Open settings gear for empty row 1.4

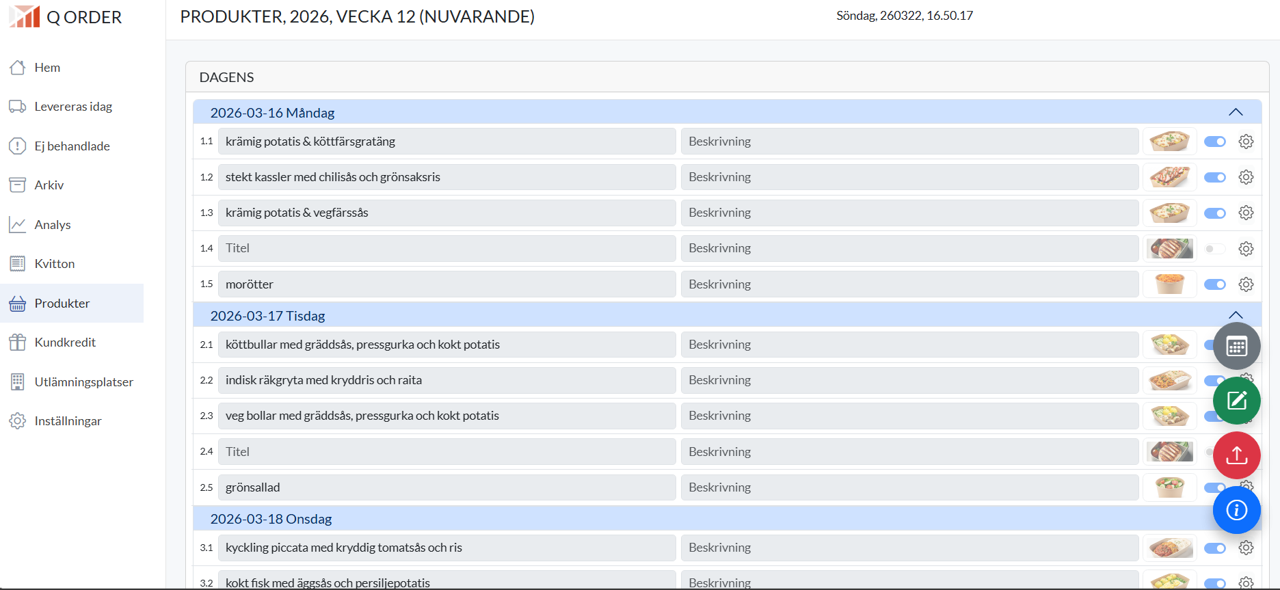[x=1246, y=249]
